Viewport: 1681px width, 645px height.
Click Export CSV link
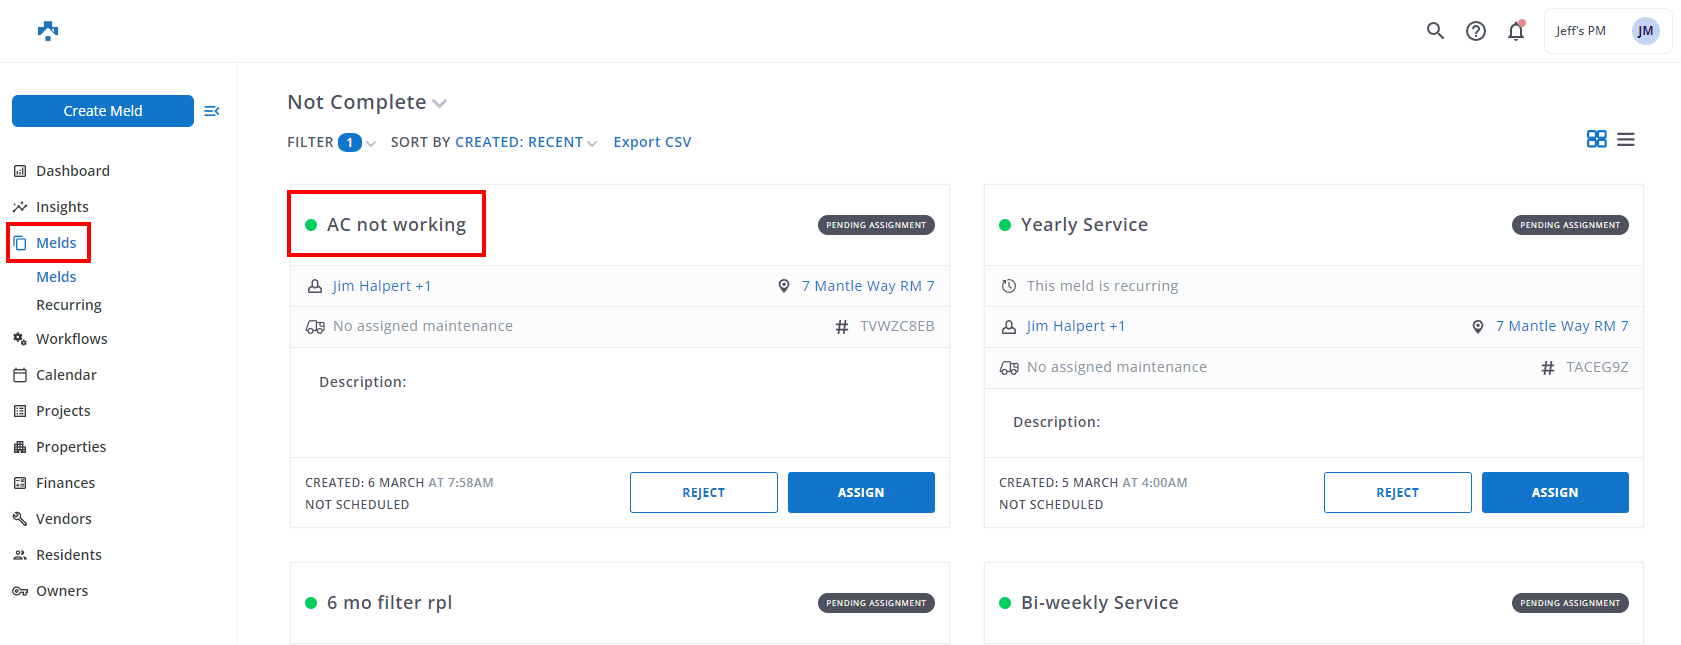coord(652,142)
